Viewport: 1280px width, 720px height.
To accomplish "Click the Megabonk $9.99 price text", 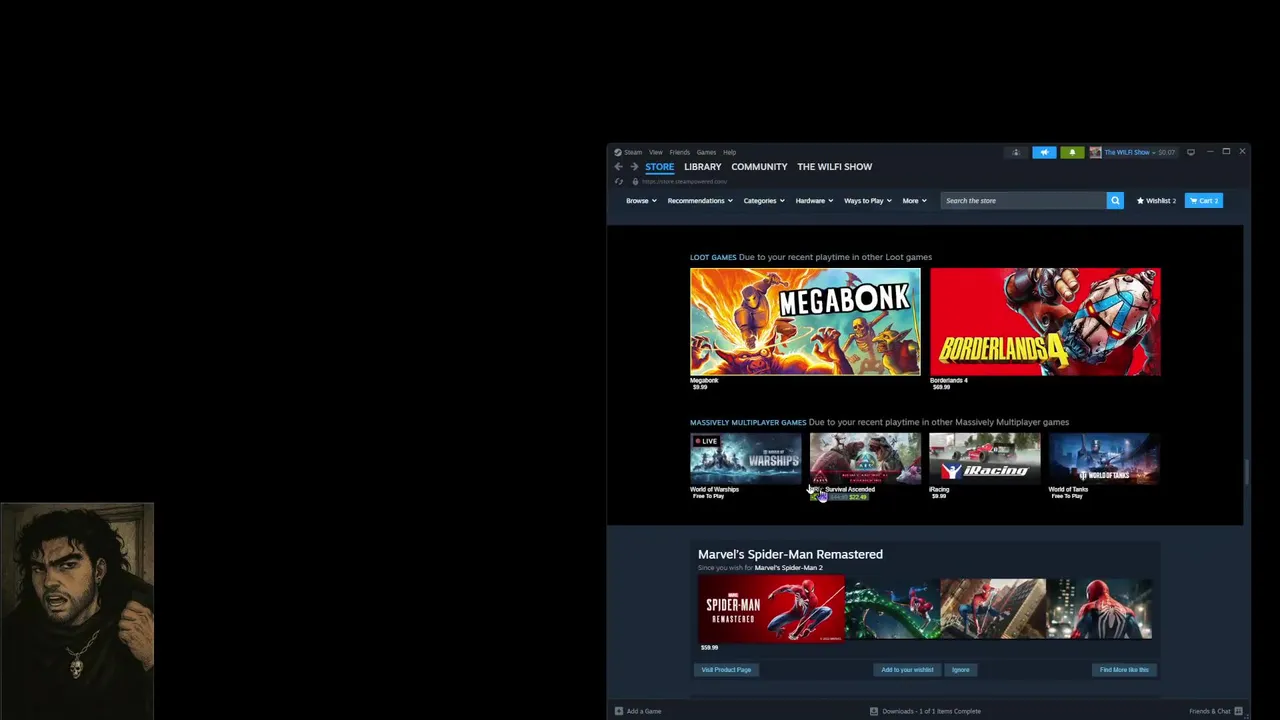I will point(700,387).
